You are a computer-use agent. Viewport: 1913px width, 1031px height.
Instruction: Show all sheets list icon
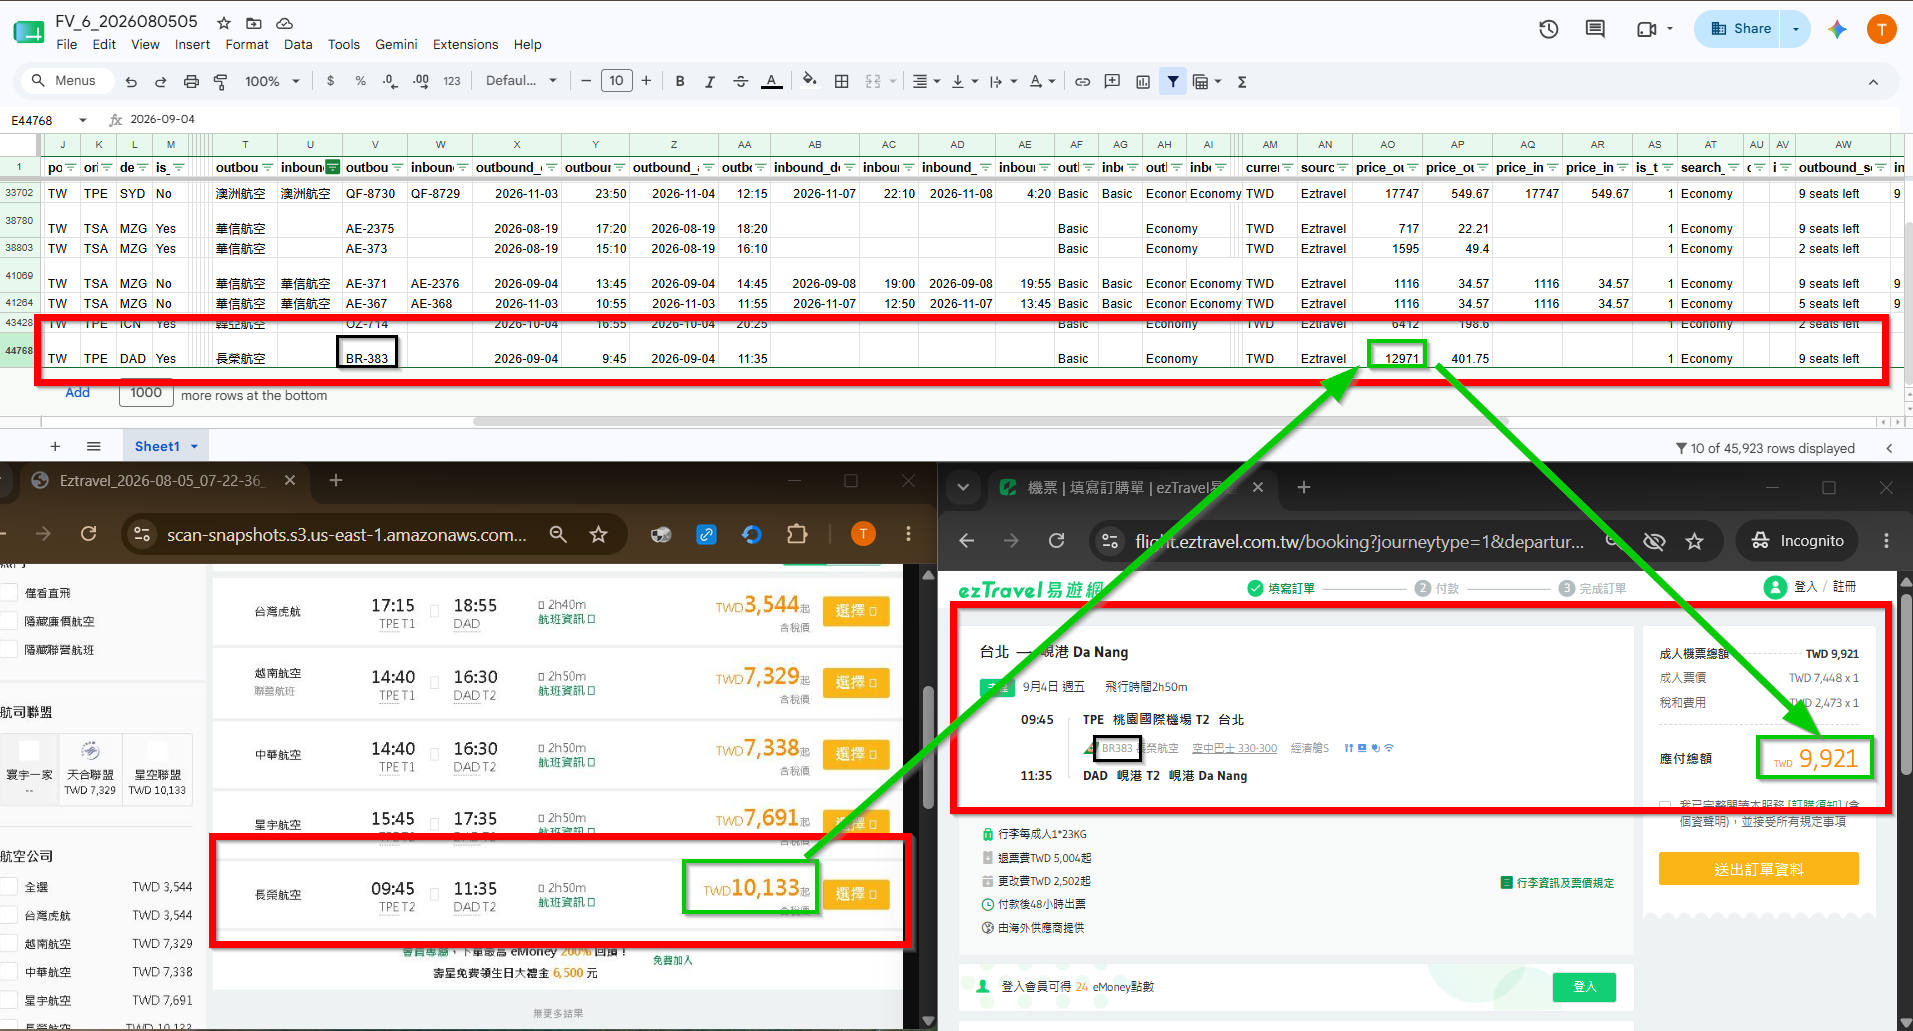(x=93, y=447)
